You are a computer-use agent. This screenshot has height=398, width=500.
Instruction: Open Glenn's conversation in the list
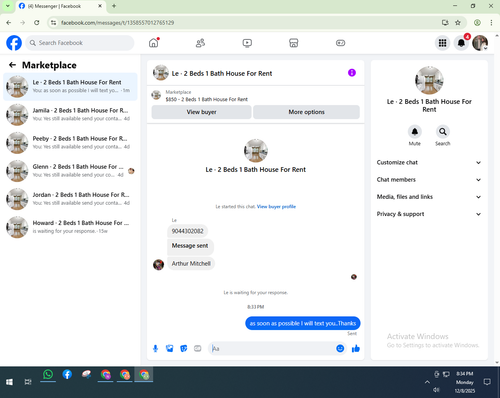[70, 171]
